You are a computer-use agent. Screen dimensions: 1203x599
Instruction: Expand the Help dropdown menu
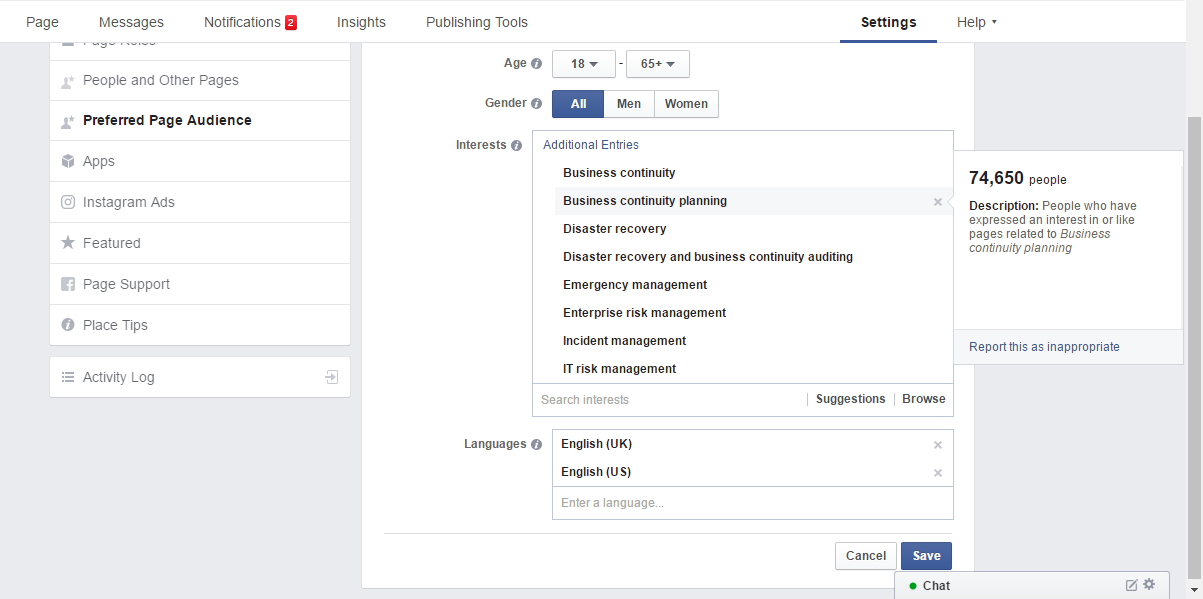pos(975,21)
